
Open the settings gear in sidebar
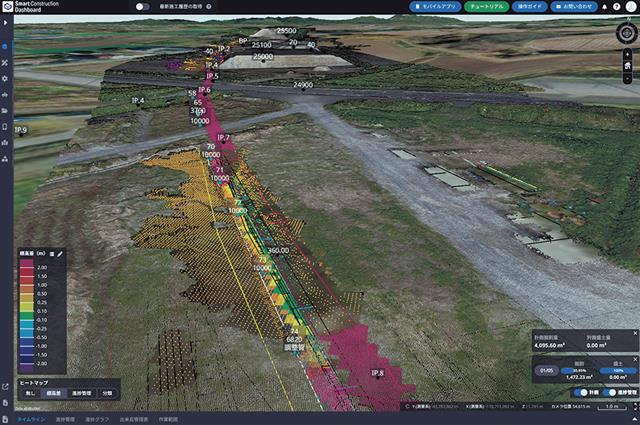(x=5, y=78)
